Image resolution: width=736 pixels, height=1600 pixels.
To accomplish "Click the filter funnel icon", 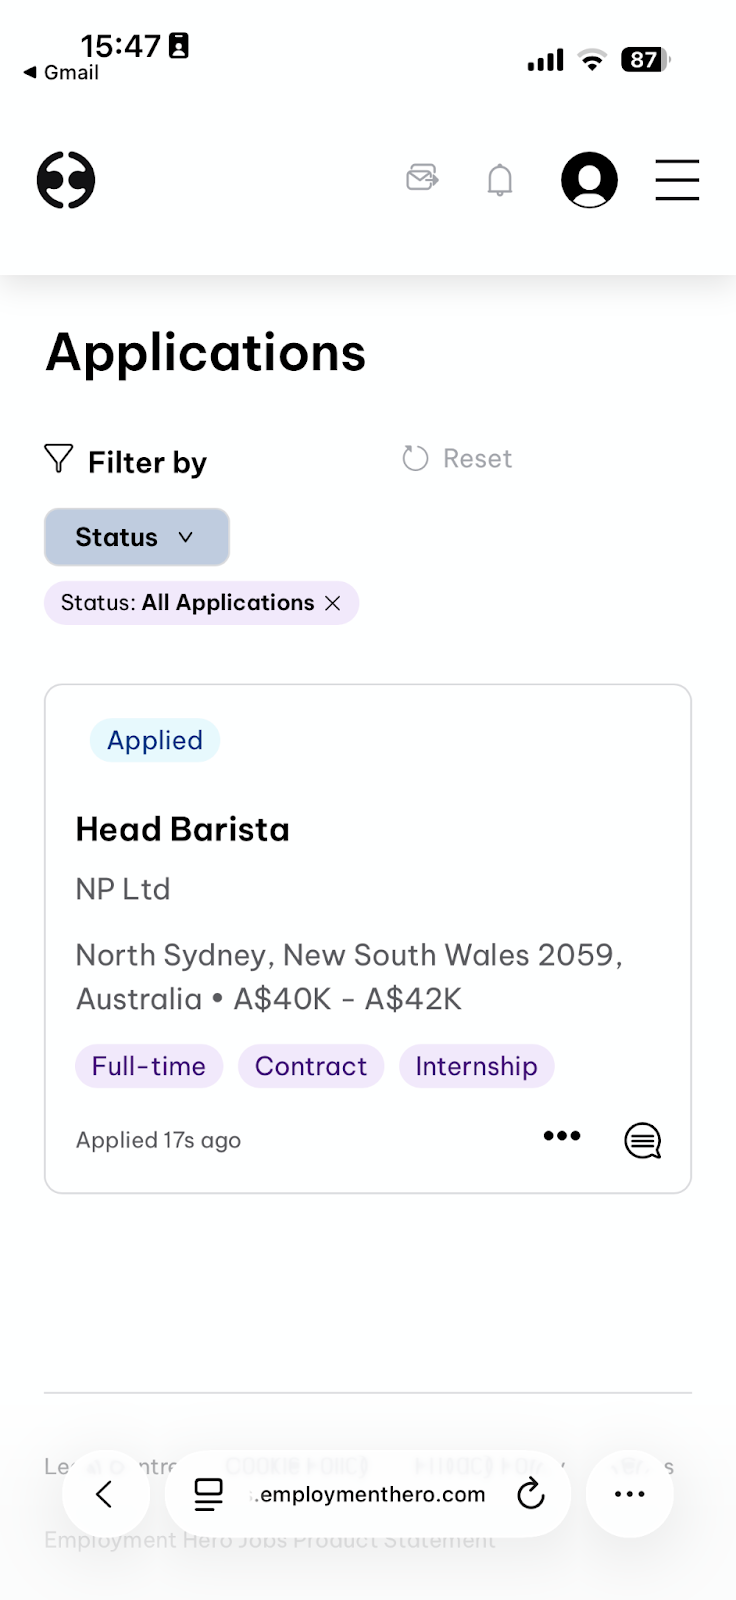I will (x=59, y=459).
